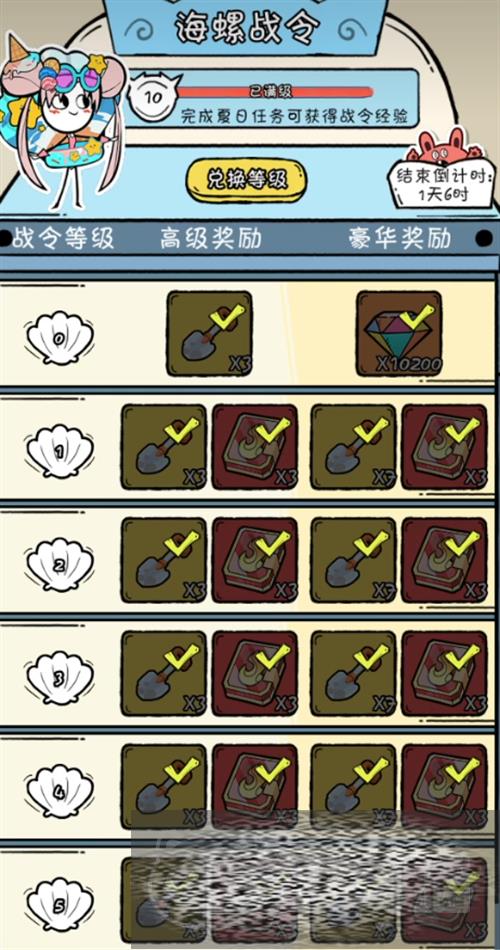Select level 3 advanced red book reward

pos(255,673)
